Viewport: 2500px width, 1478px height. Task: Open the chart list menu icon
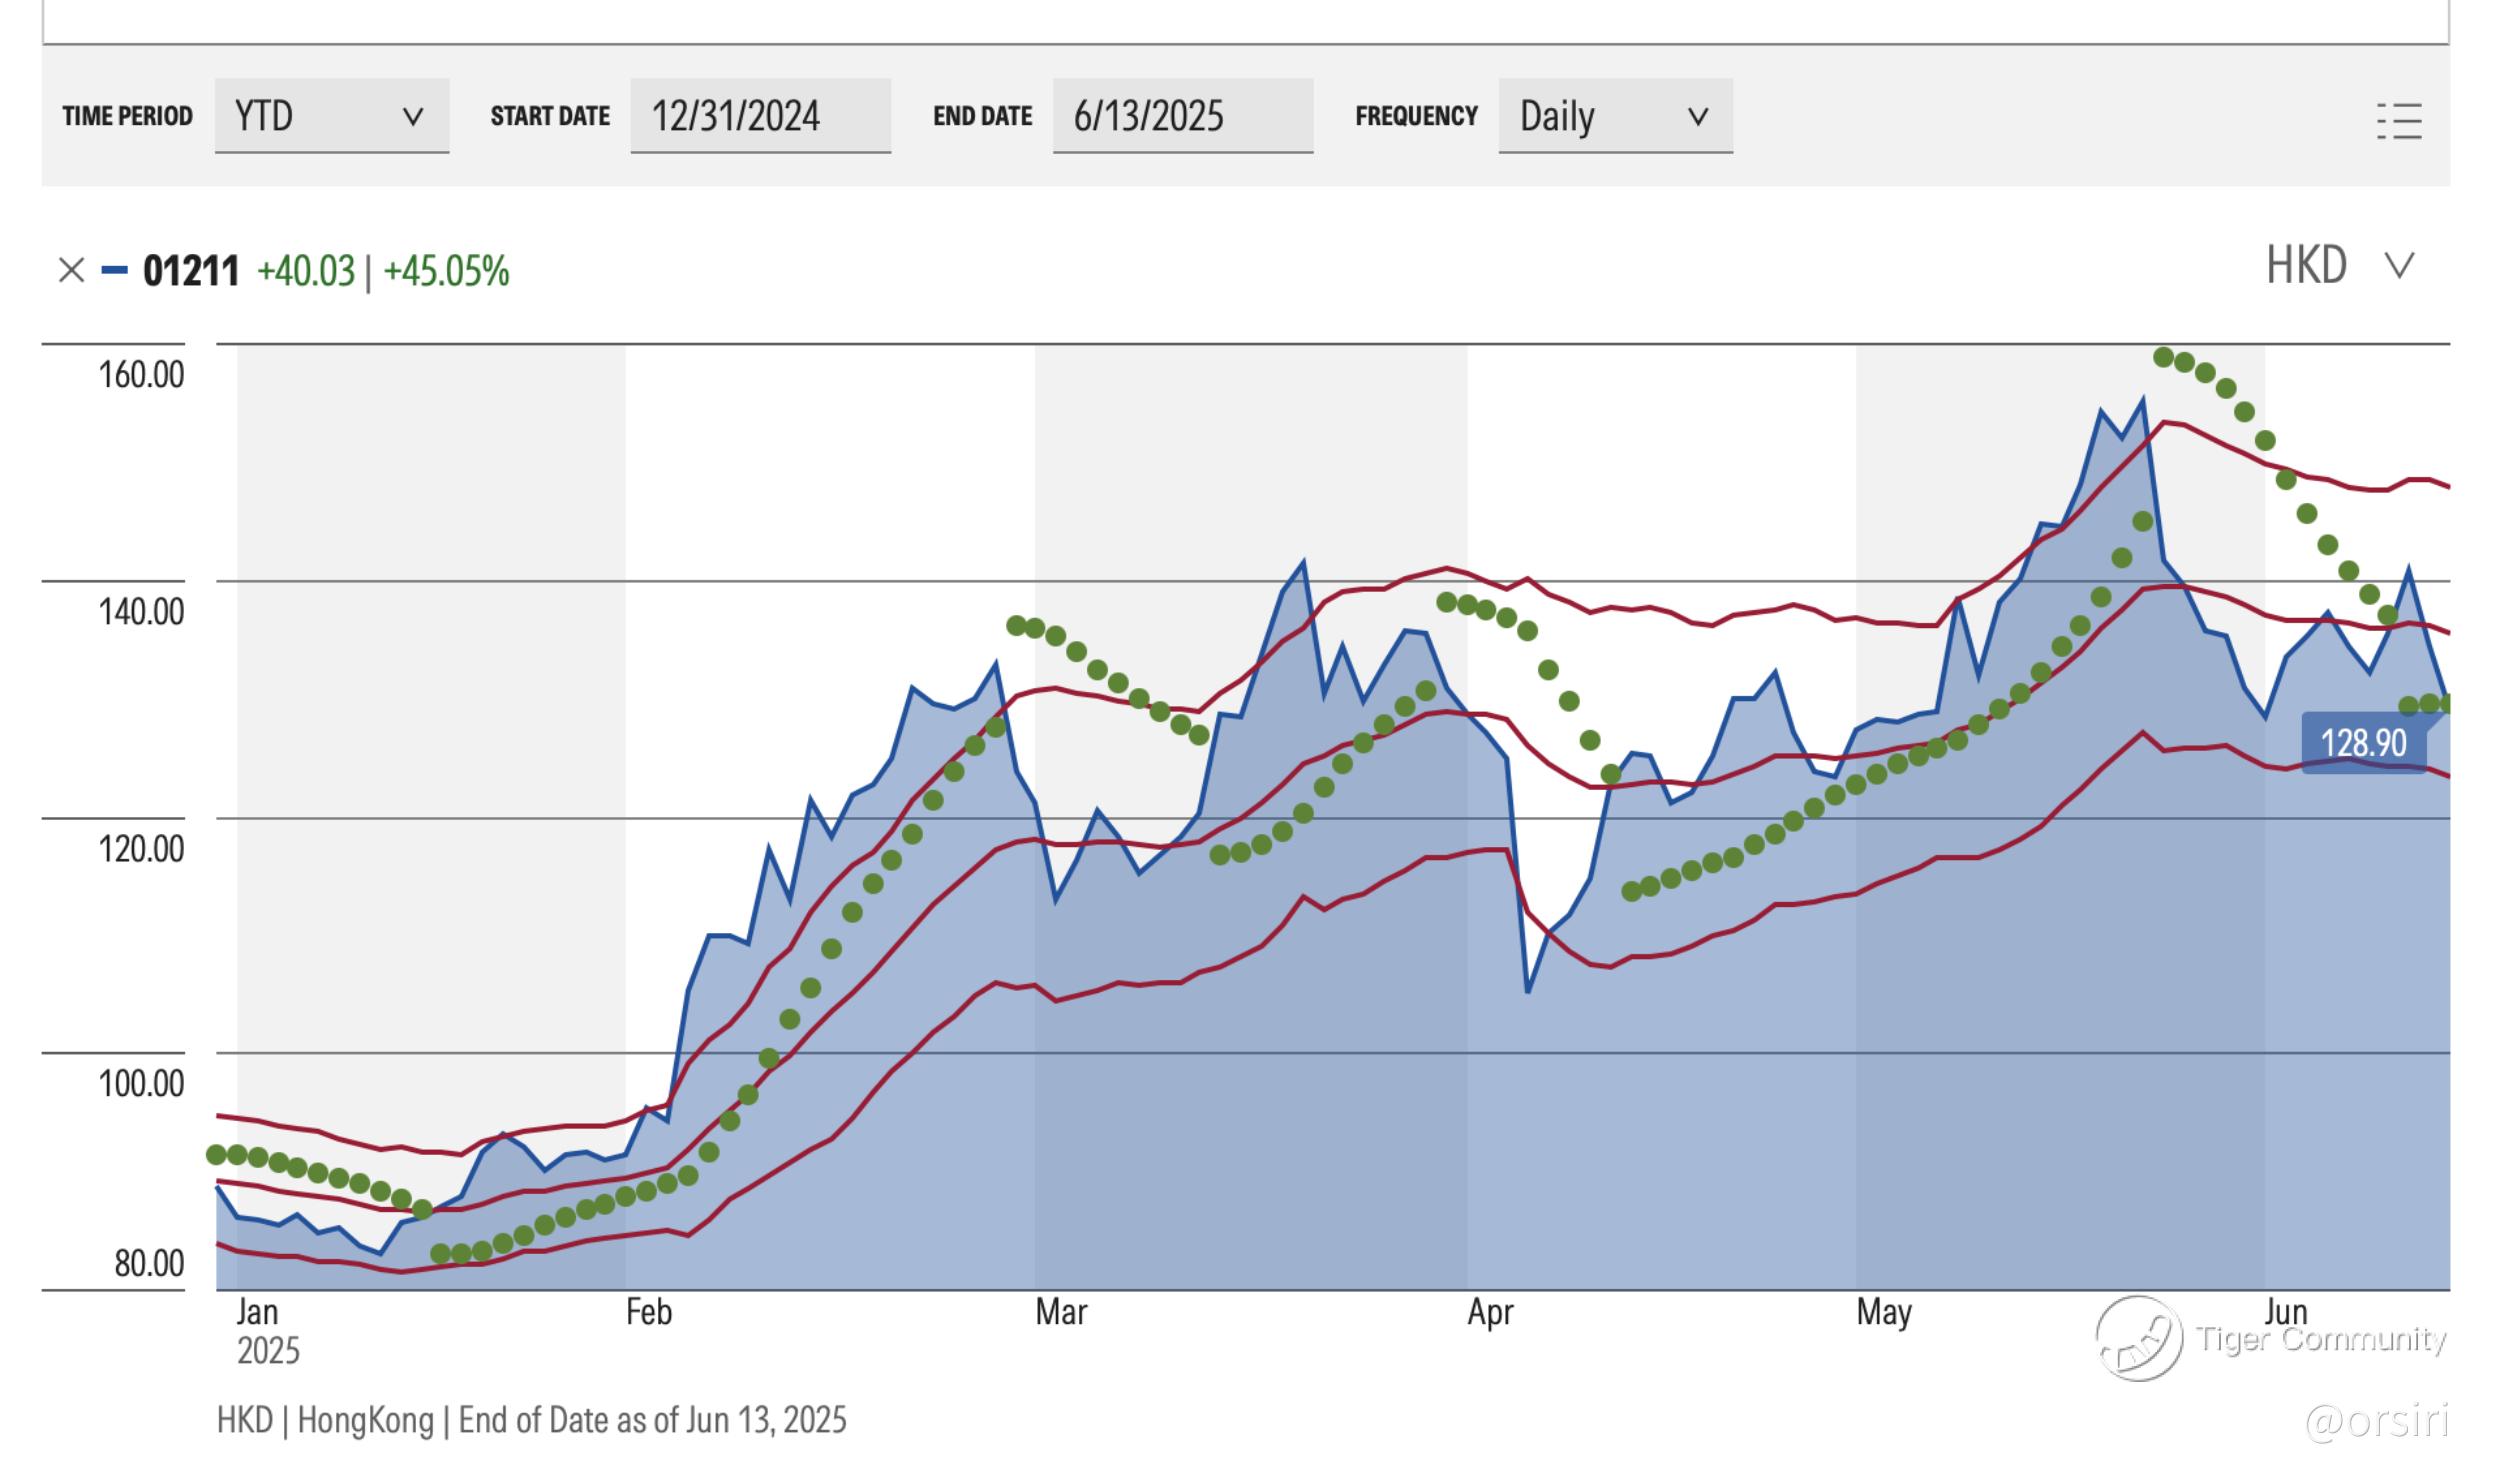click(2398, 122)
